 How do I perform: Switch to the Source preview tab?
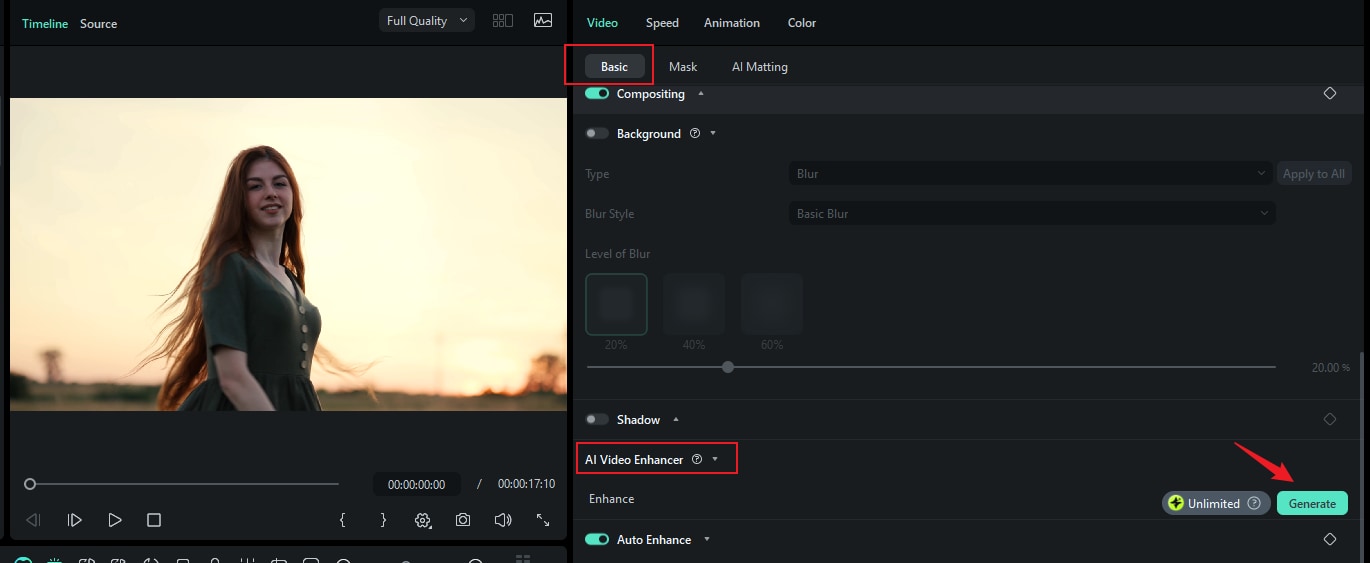[x=99, y=24]
